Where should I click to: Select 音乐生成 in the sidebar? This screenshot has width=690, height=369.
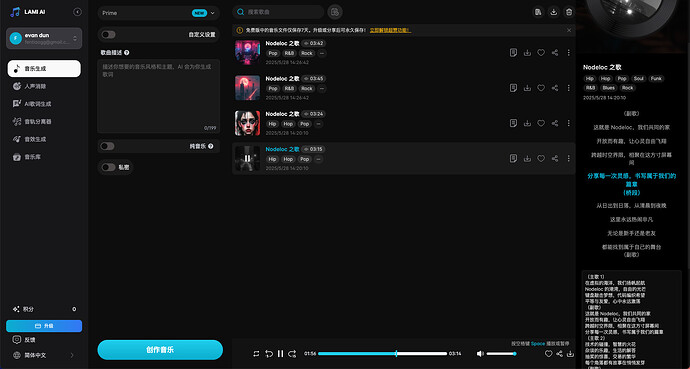pos(44,69)
